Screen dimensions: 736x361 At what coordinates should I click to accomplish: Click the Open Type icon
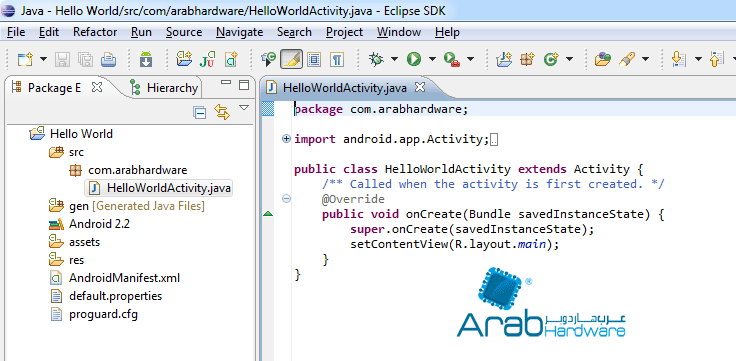pyautogui.click(x=602, y=59)
